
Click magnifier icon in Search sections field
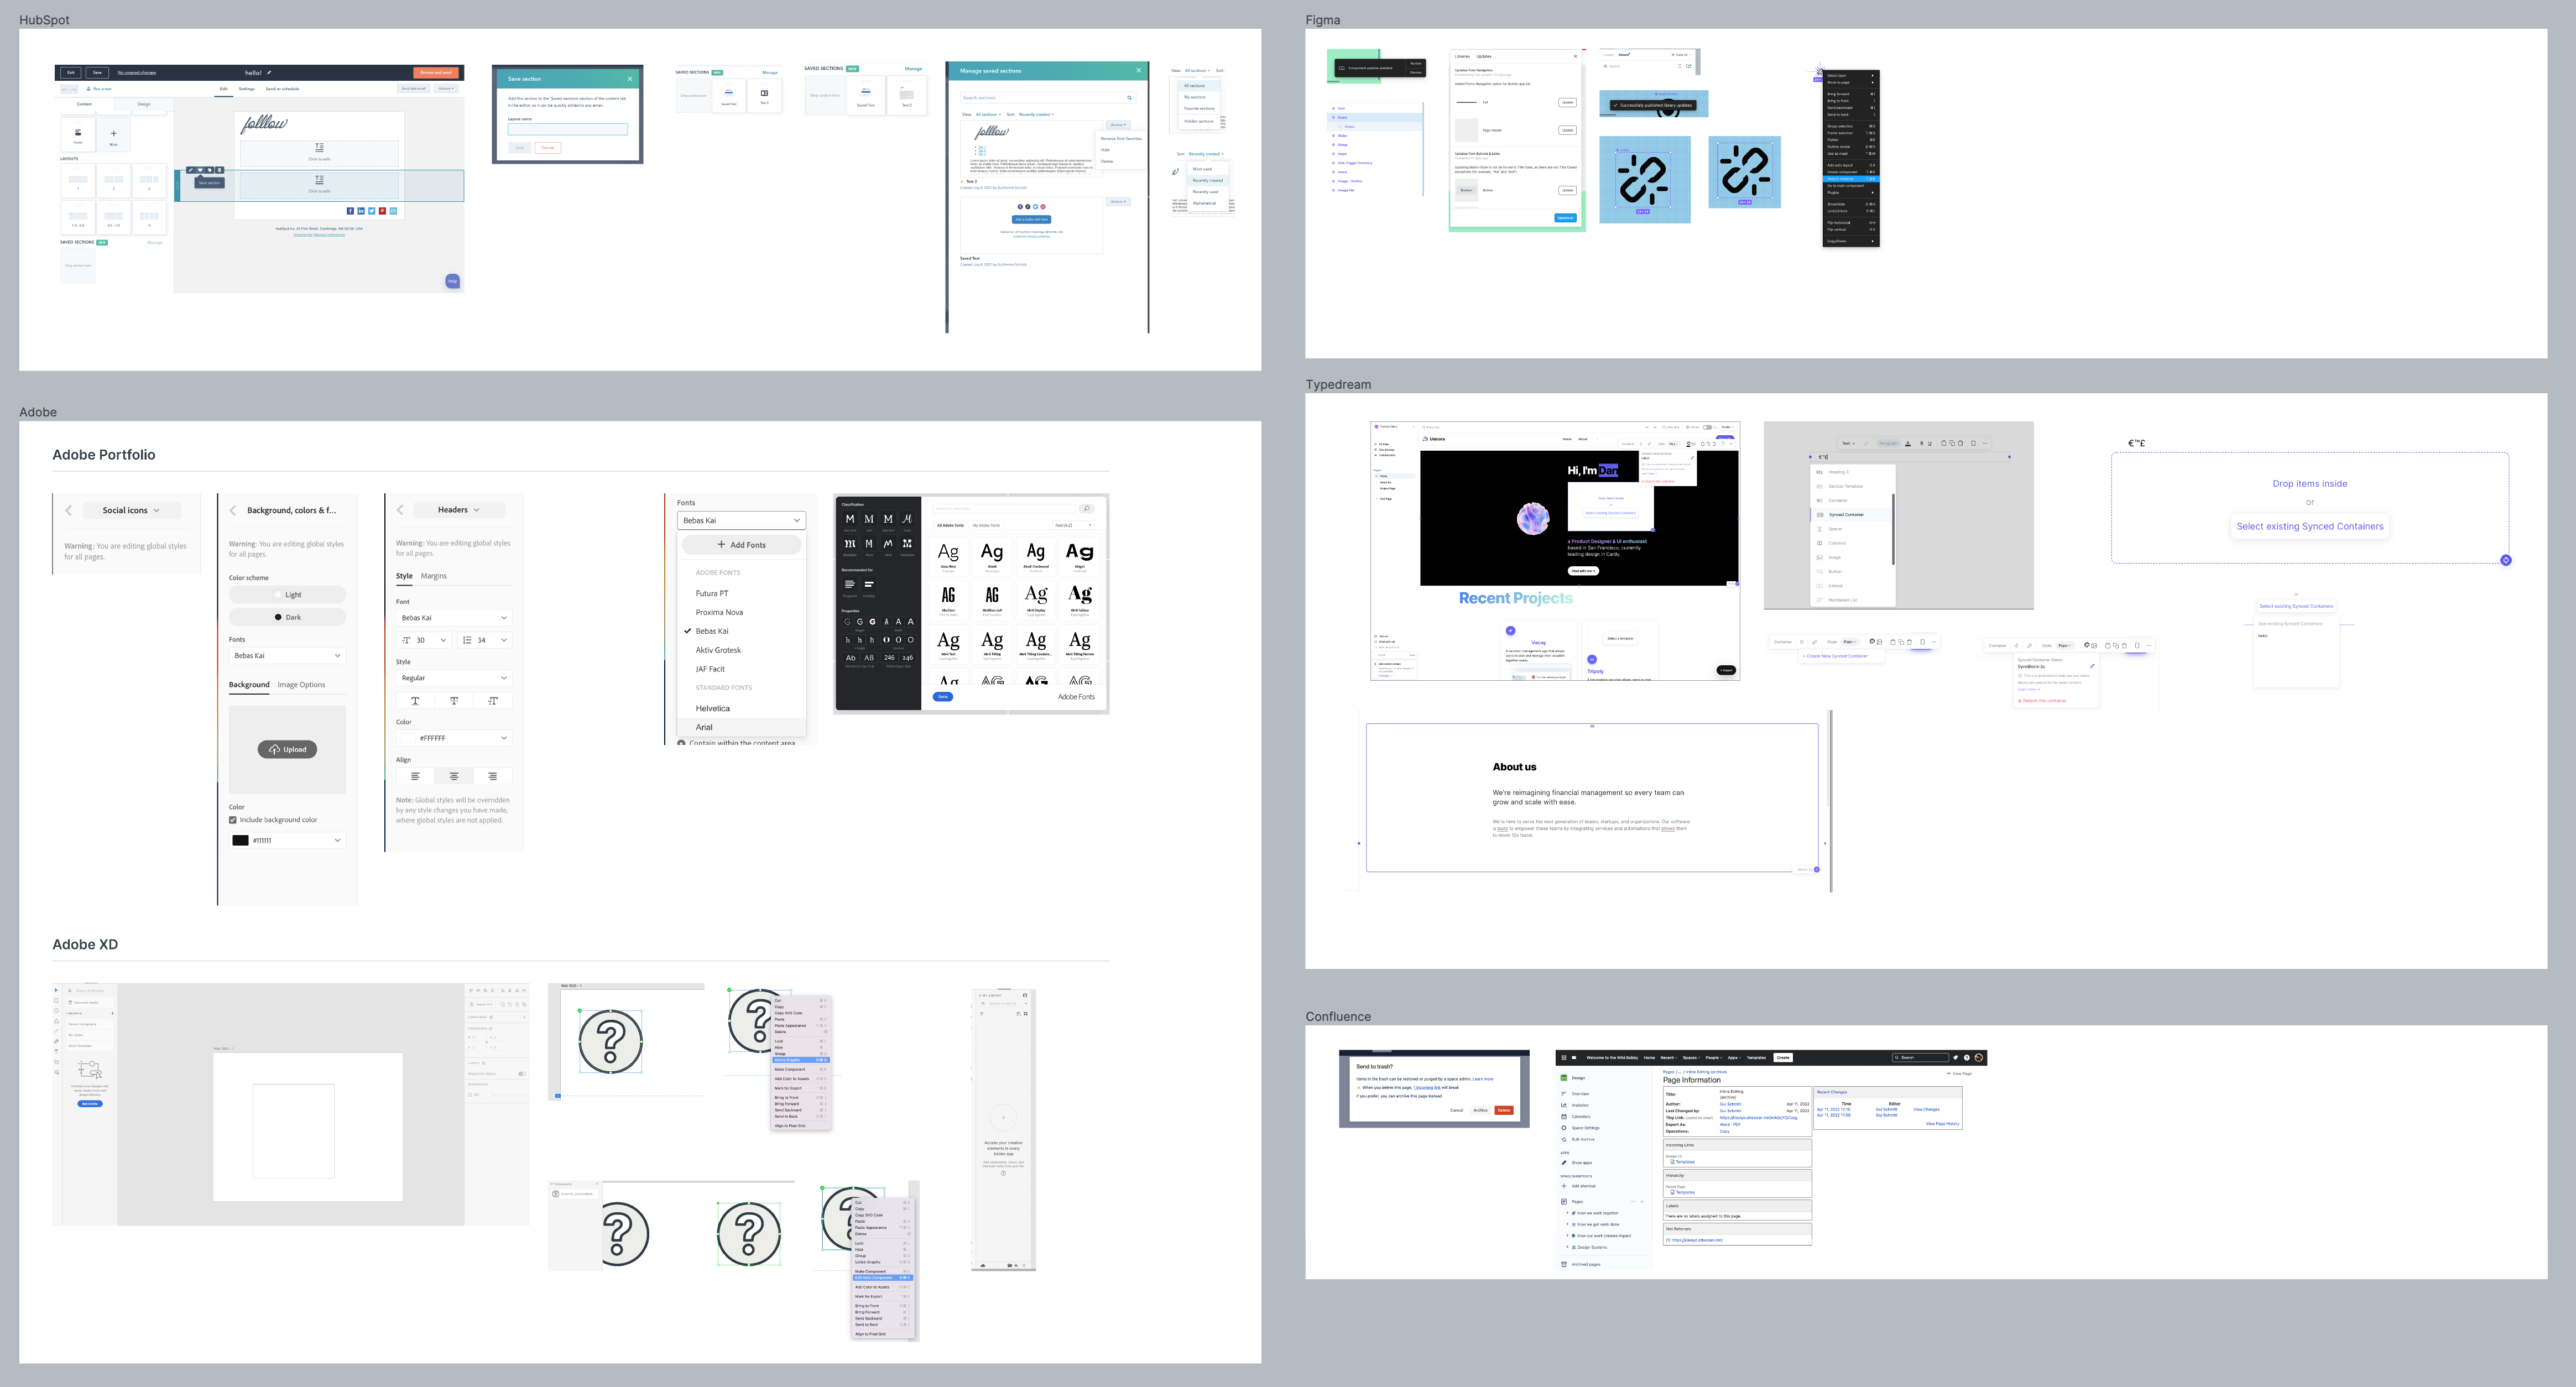pyautogui.click(x=1129, y=98)
